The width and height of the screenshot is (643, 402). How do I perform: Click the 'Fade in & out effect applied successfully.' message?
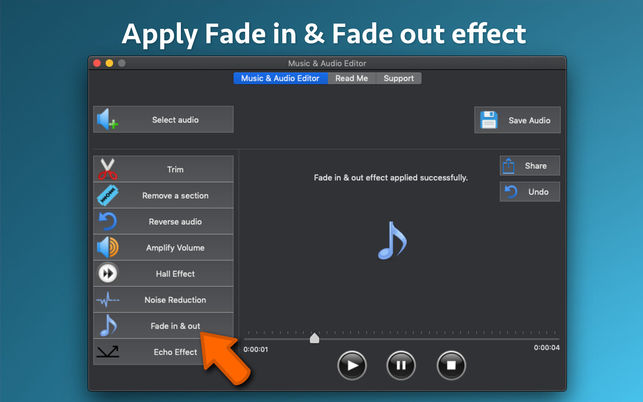[x=390, y=178]
